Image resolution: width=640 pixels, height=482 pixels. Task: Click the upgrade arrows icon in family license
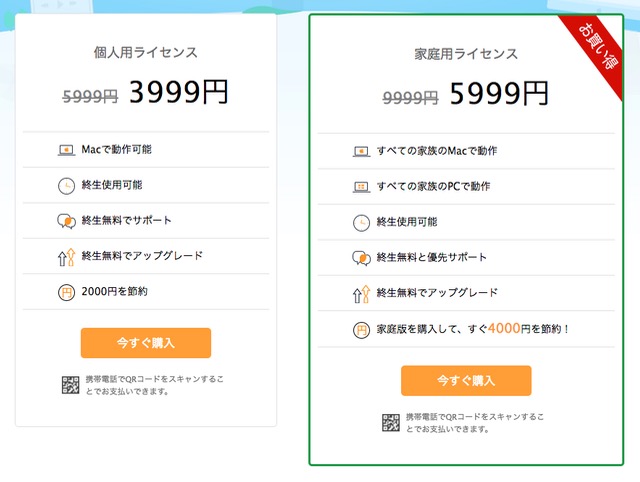(x=361, y=294)
